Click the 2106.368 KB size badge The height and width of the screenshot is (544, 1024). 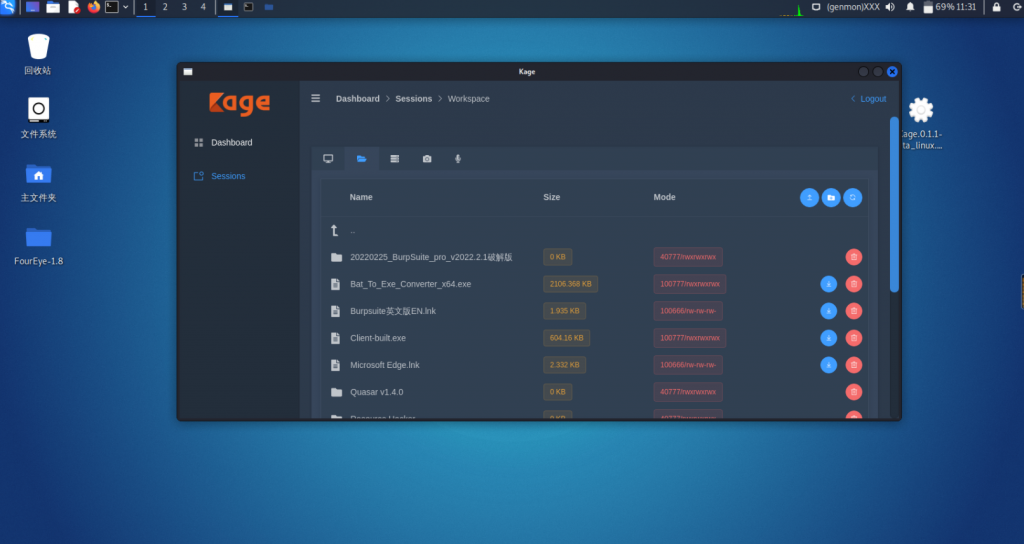570,284
